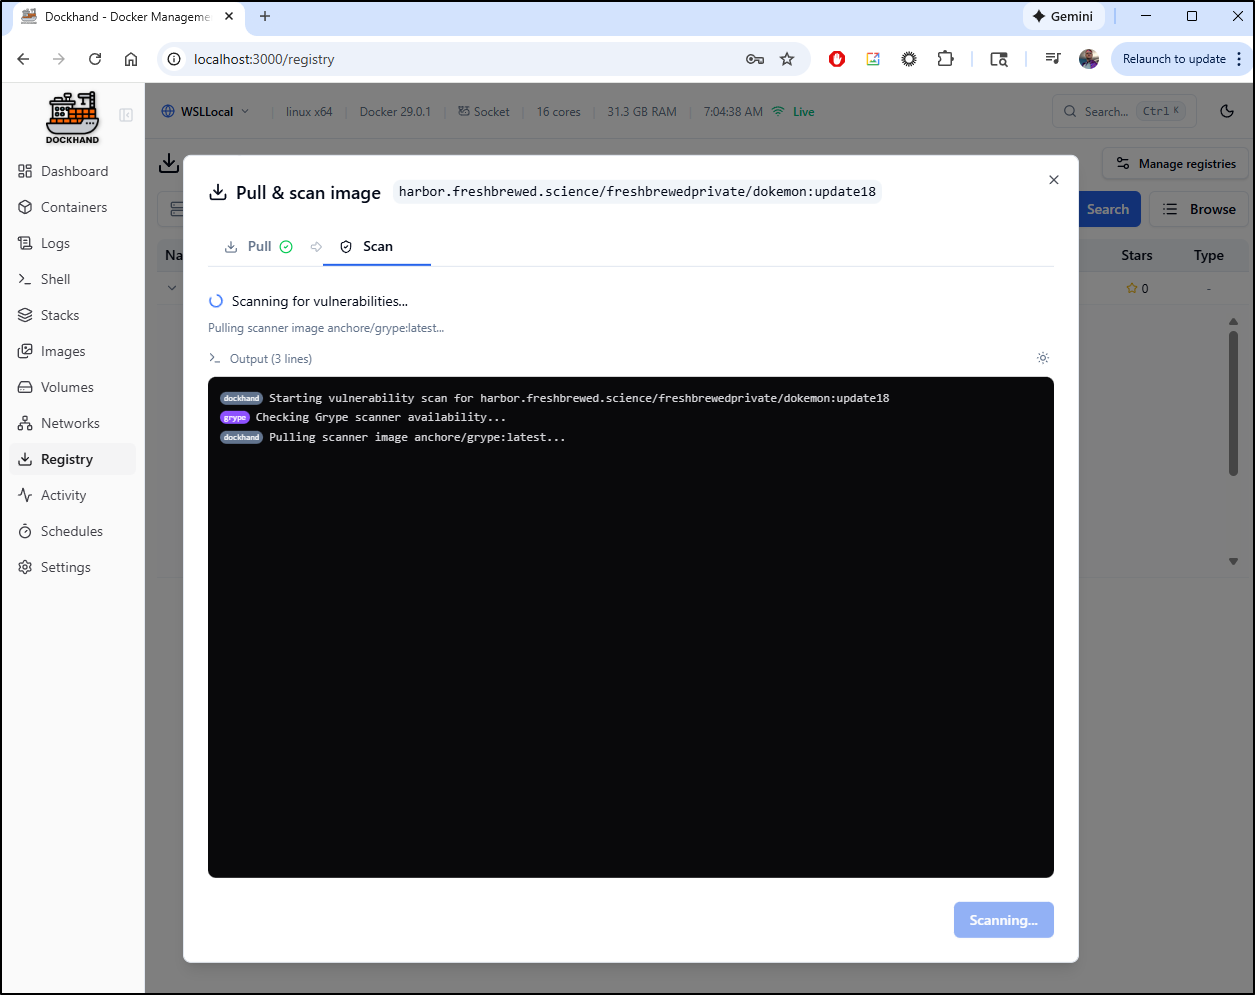The image size is (1255, 995).
Task: View the Schedules page
Action: pyautogui.click(x=71, y=531)
